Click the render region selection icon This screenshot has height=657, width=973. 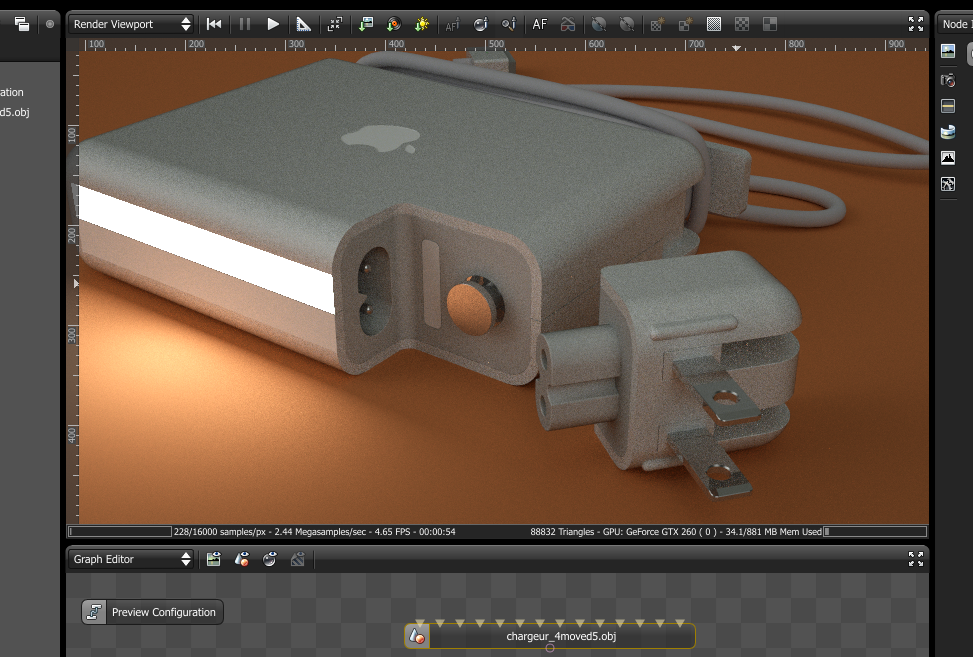(334, 24)
